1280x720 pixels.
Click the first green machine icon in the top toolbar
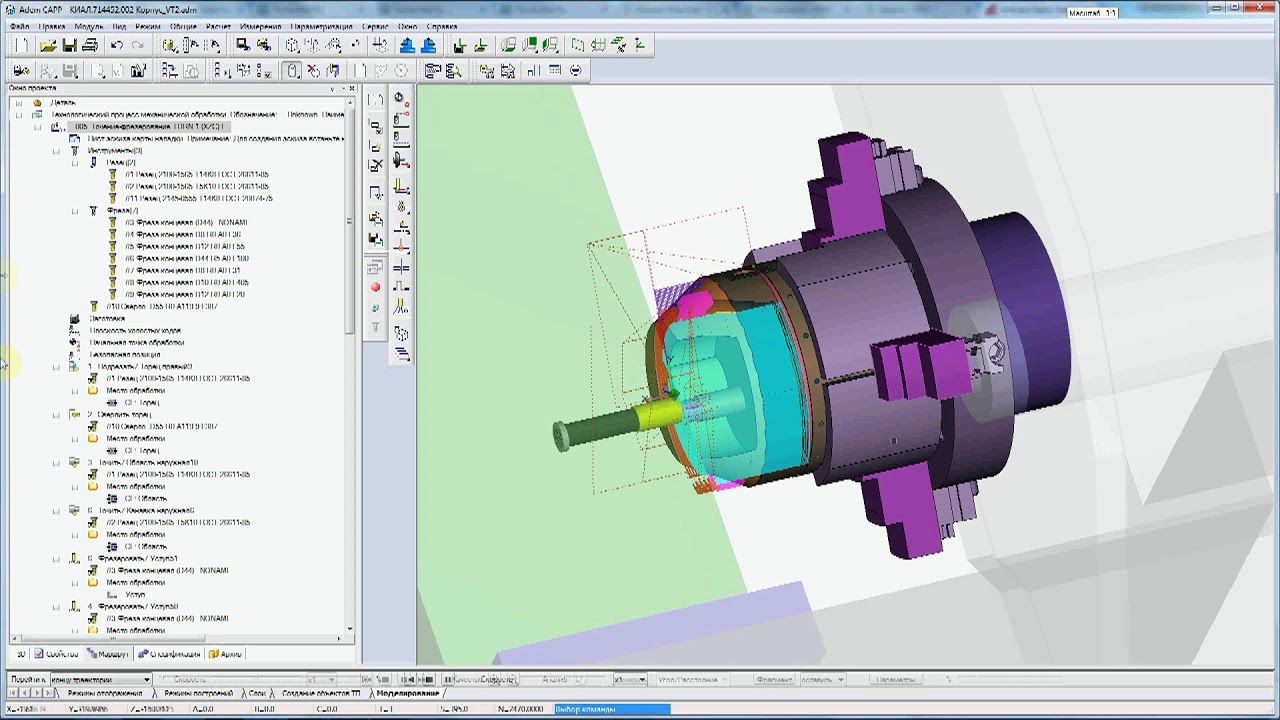[x=459, y=45]
